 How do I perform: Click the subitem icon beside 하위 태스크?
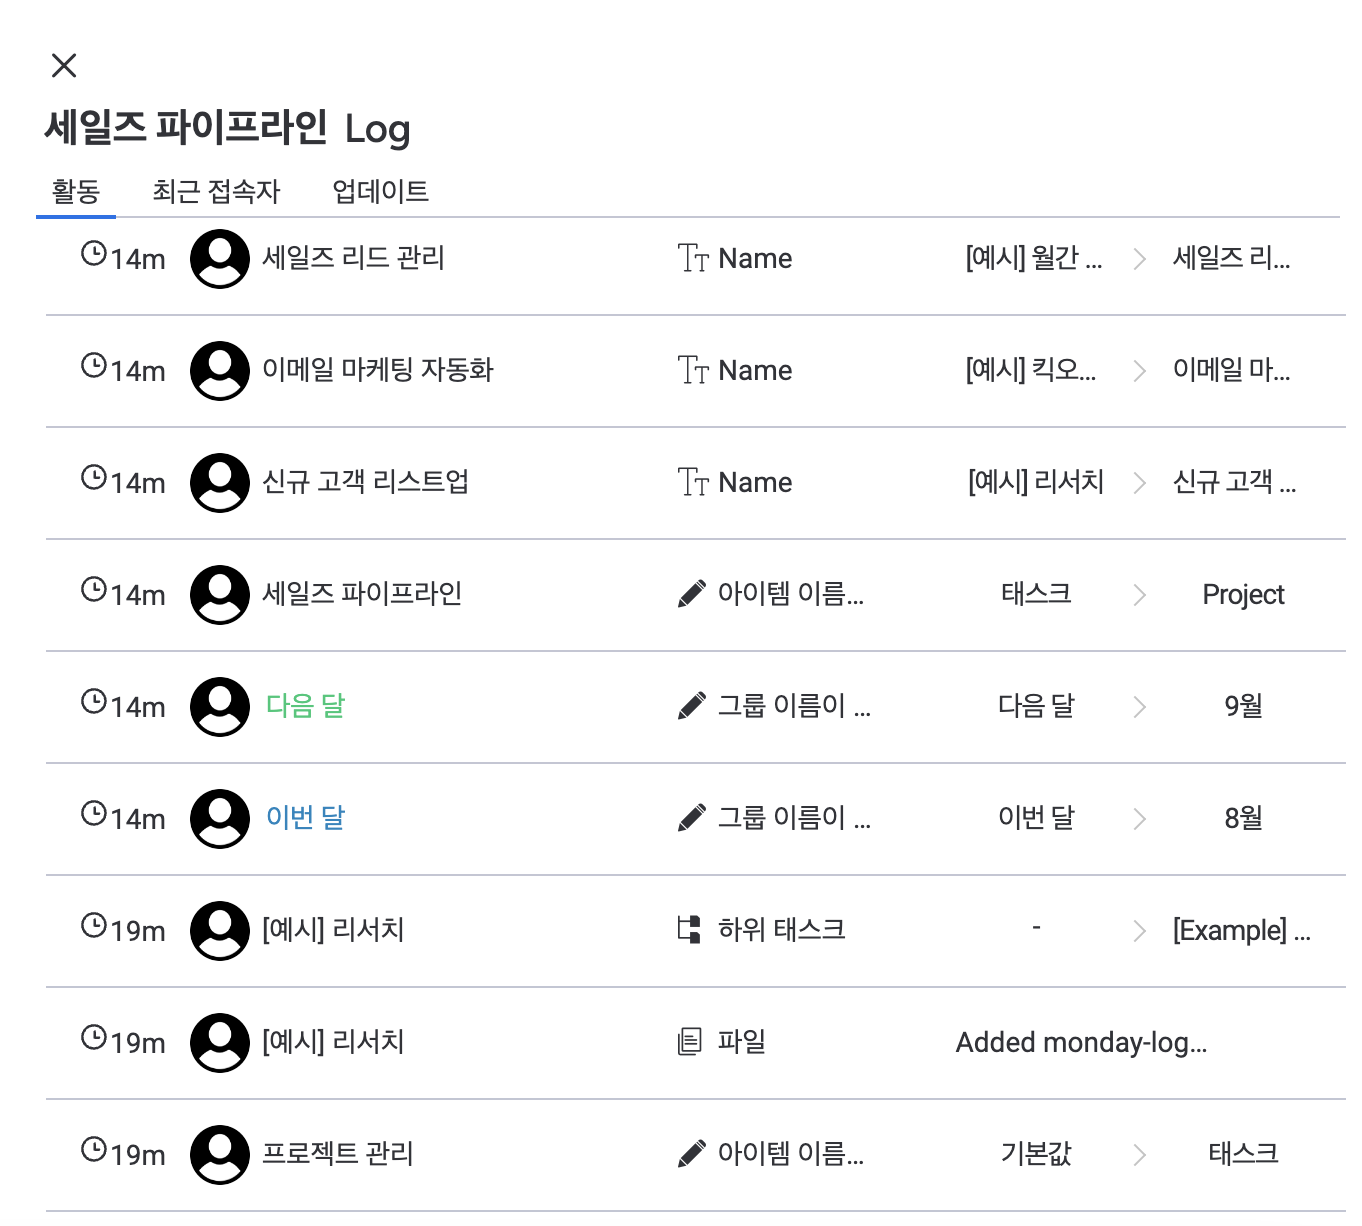(689, 930)
